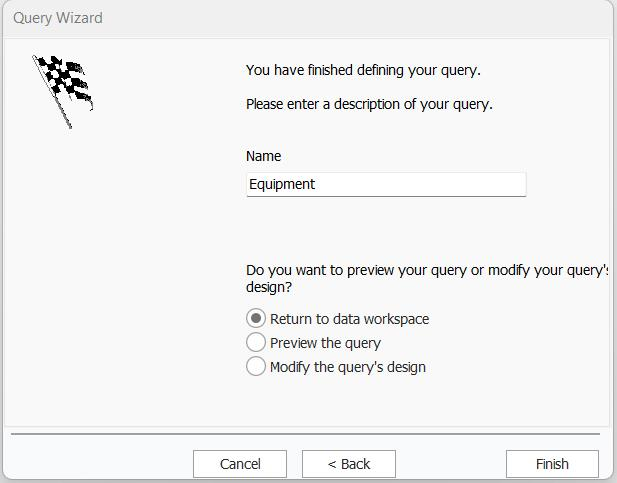The image size is (617, 483).
Task: Click into the Name text field
Action: pos(385,184)
